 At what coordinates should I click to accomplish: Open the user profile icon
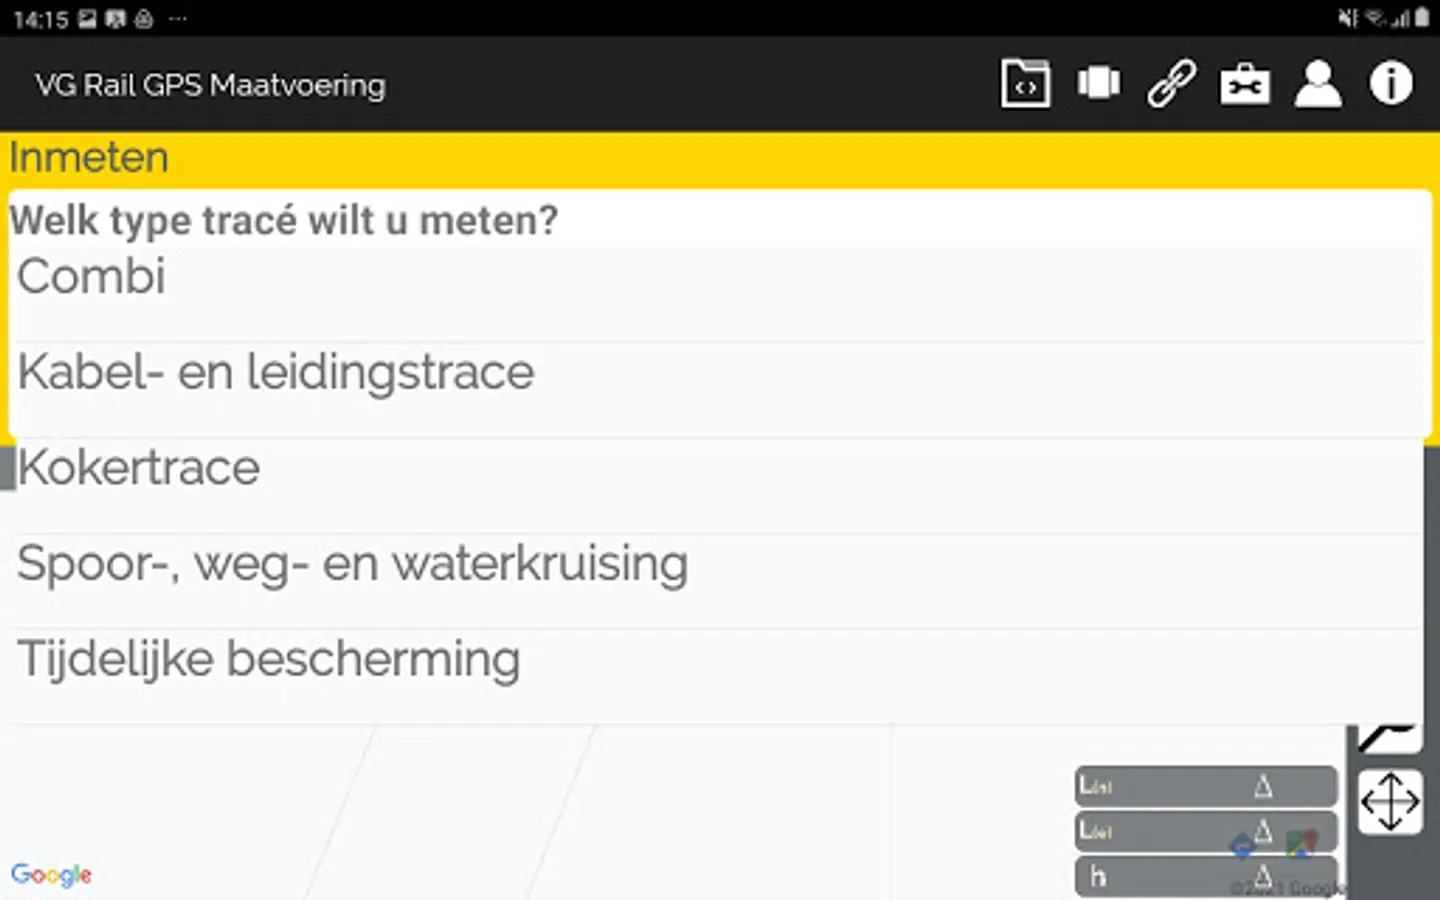(x=1318, y=84)
